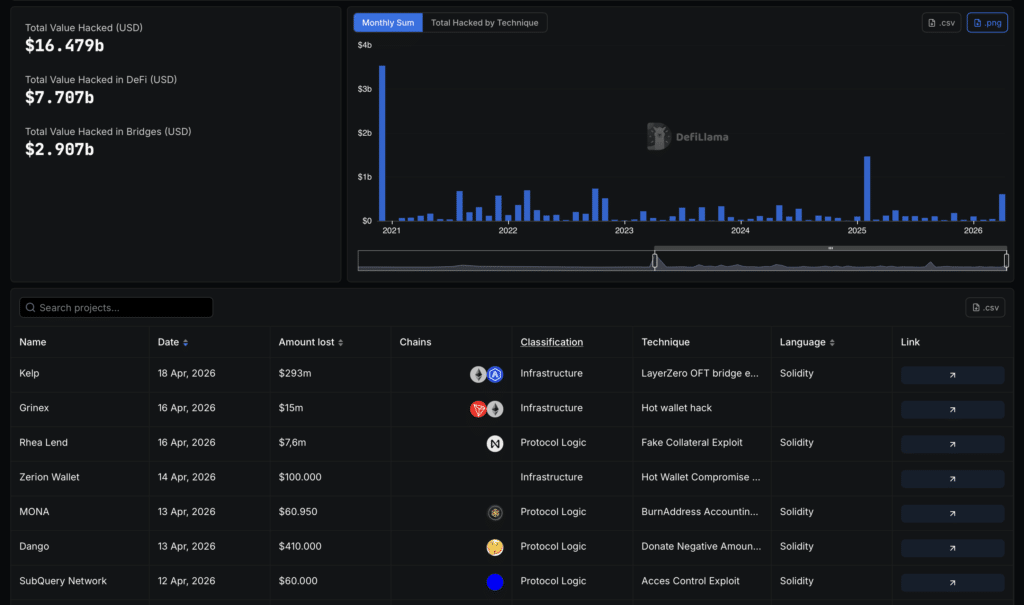The image size is (1024, 605).
Task: Click the Tron chain icon in Grinex row
Action: click(x=478, y=409)
